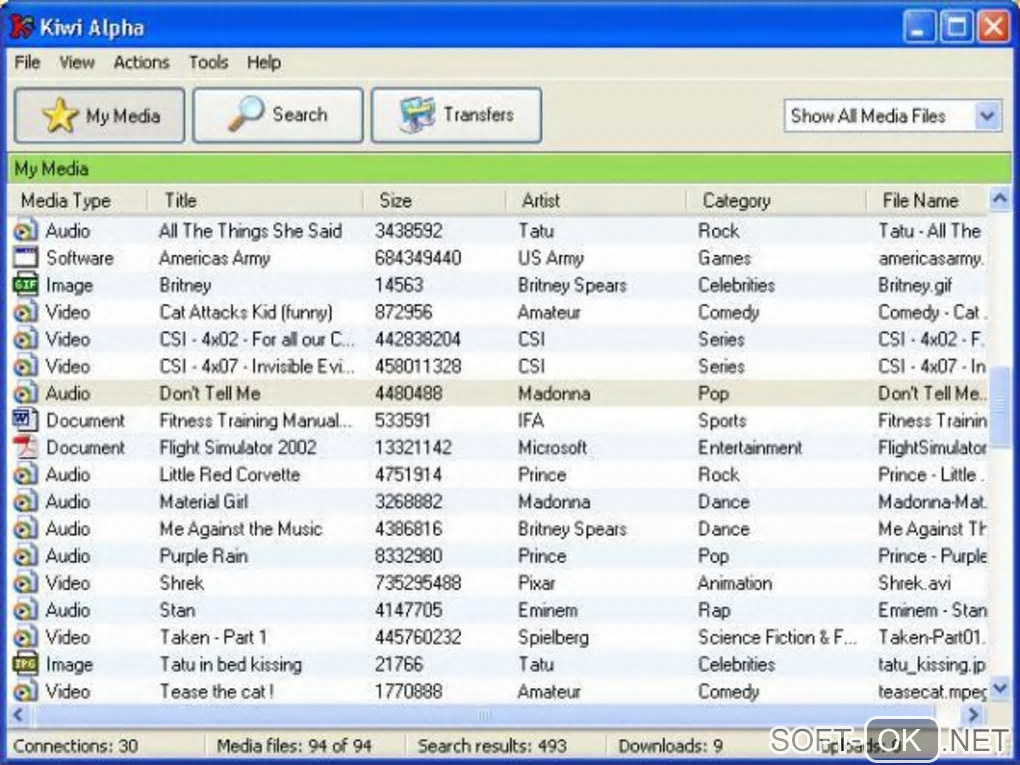Sort by Media Type column header
The height and width of the screenshot is (765, 1020).
[78, 200]
